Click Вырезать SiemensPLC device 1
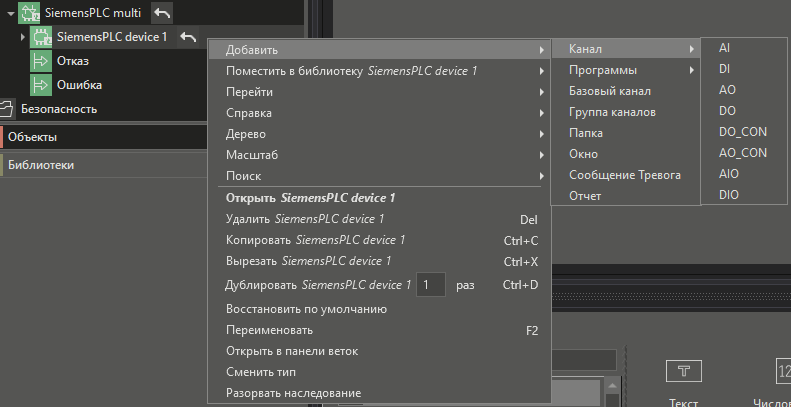This screenshot has height=407, width=791. click(x=379, y=261)
